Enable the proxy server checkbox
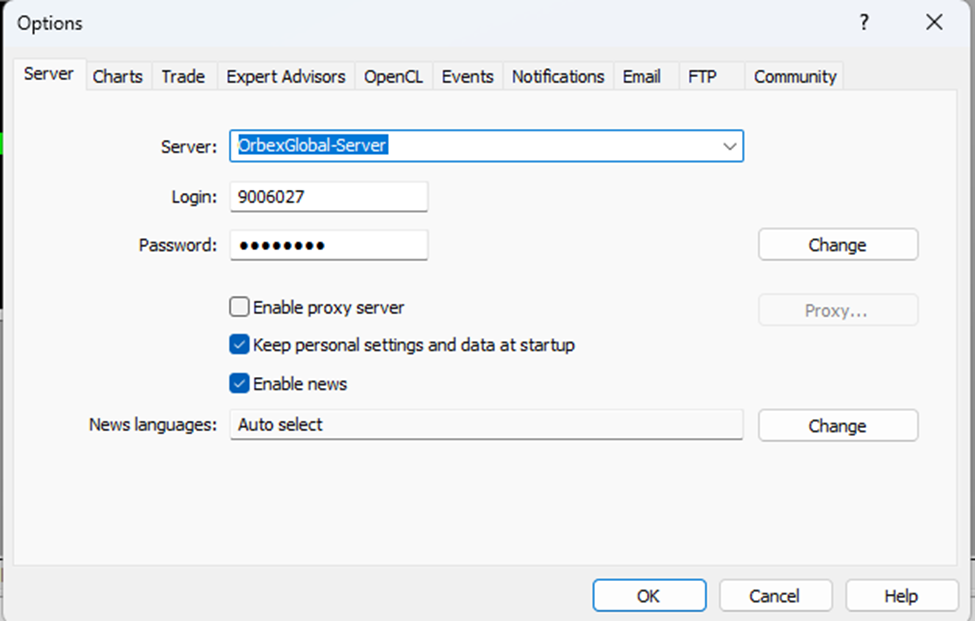The width and height of the screenshot is (975, 621). (239, 307)
